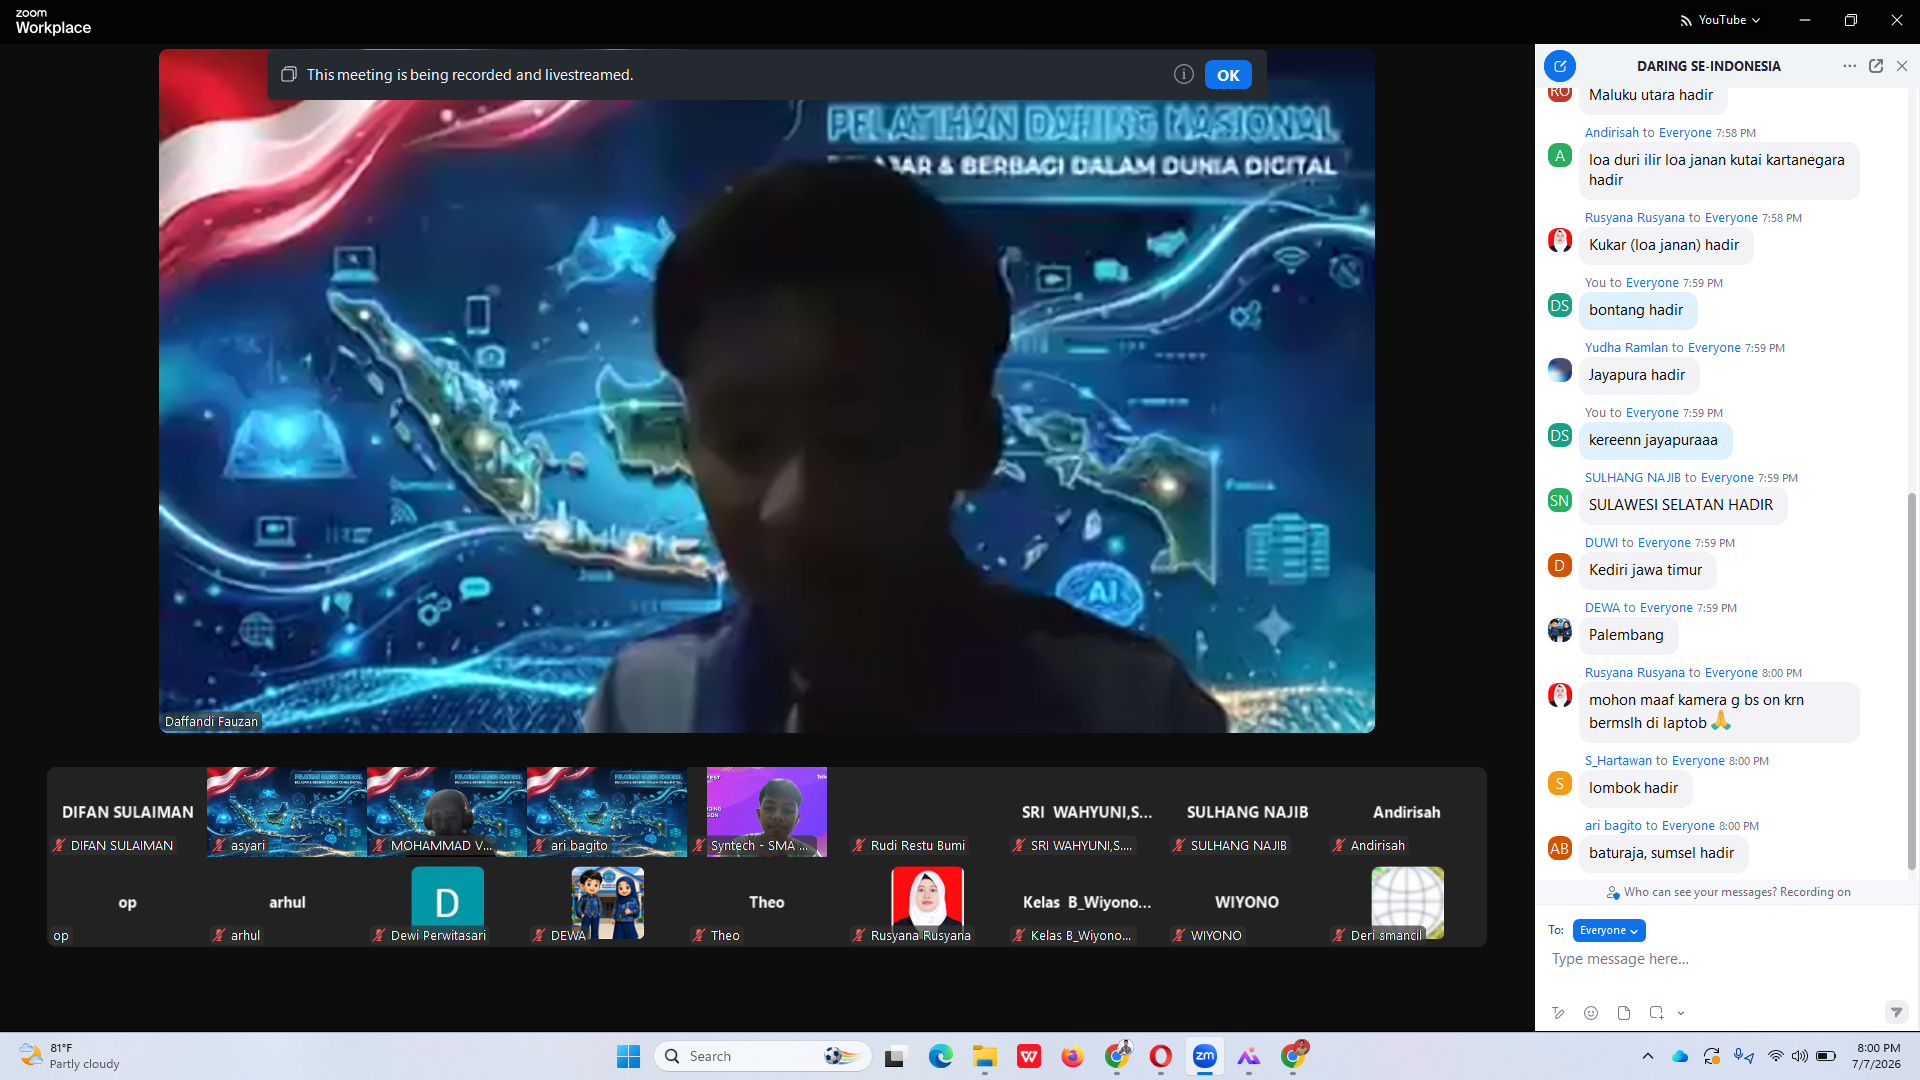Open the emoji picker in chat
Screen dimensions: 1920x1080
pyautogui.click(x=1591, y=1013)
